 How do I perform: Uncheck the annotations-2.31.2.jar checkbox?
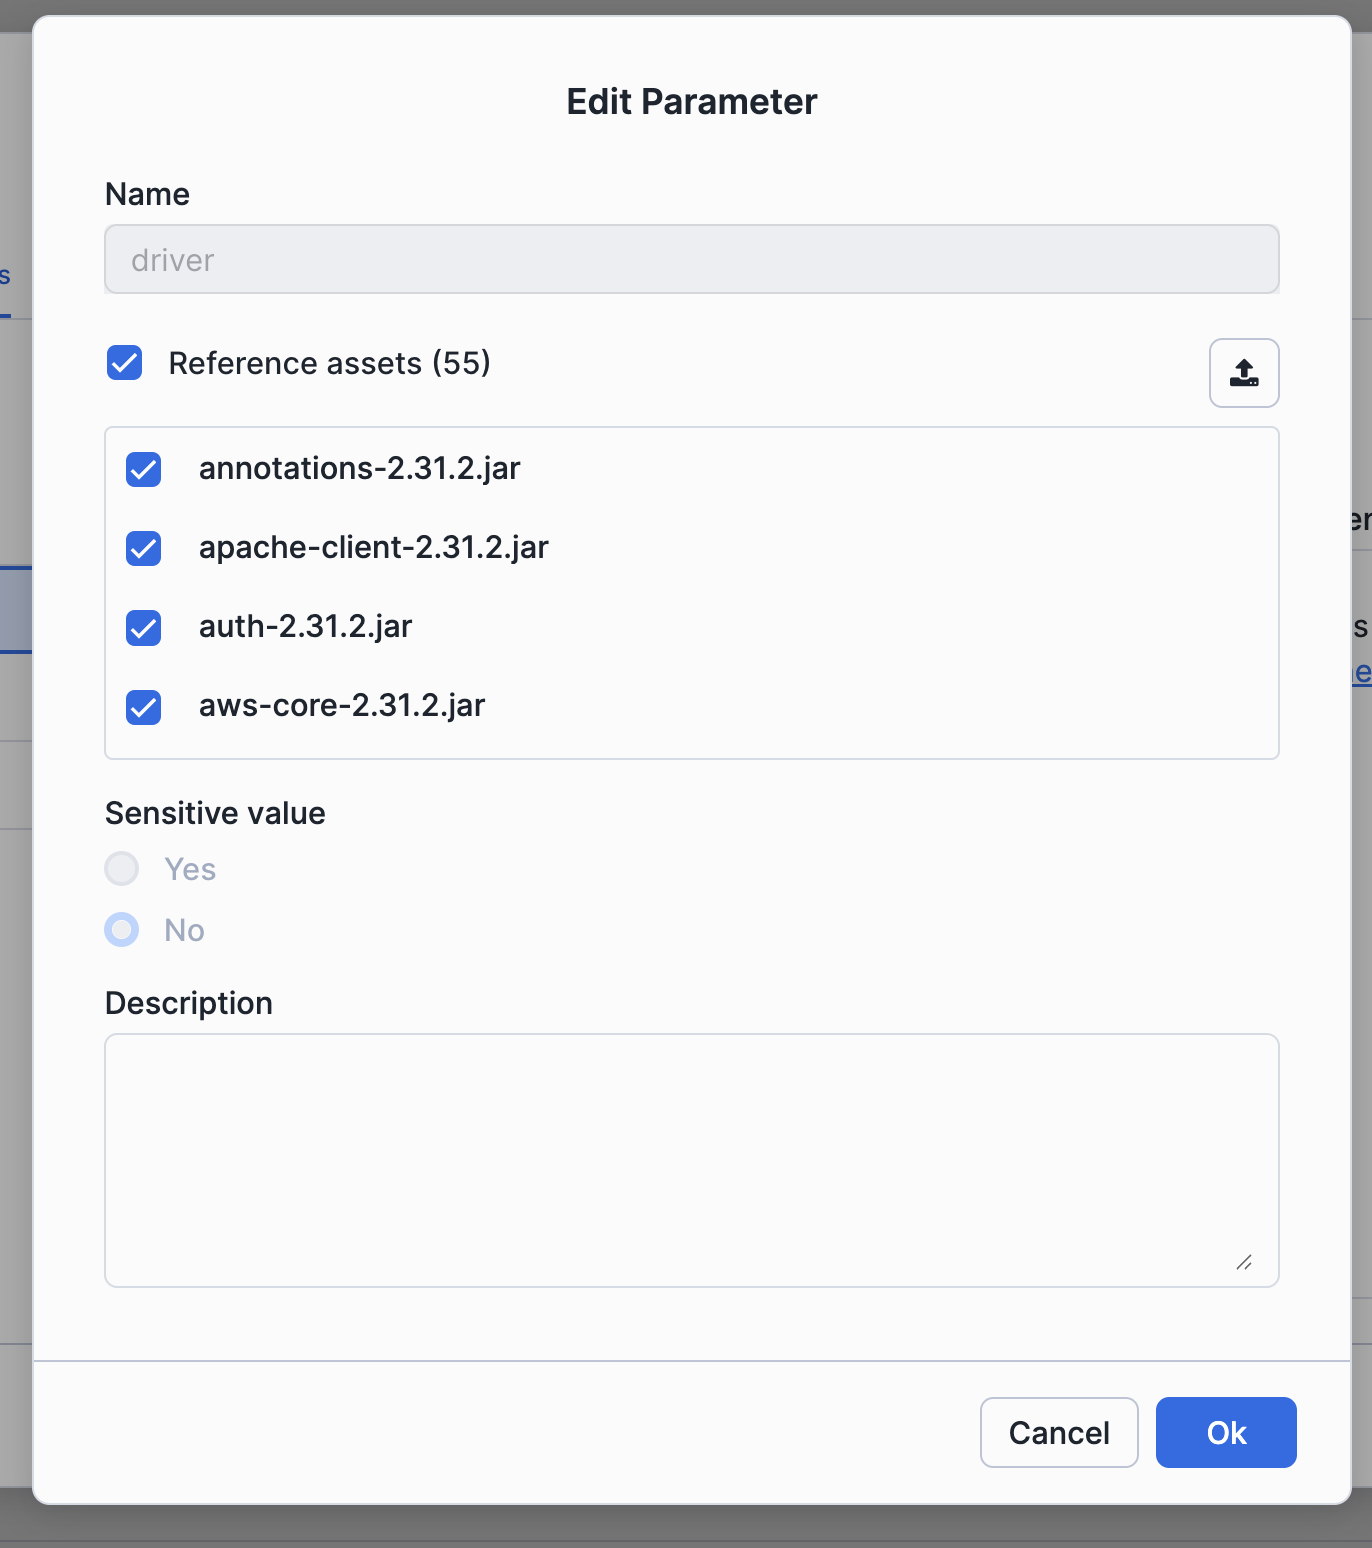click(x=144, y=469)
